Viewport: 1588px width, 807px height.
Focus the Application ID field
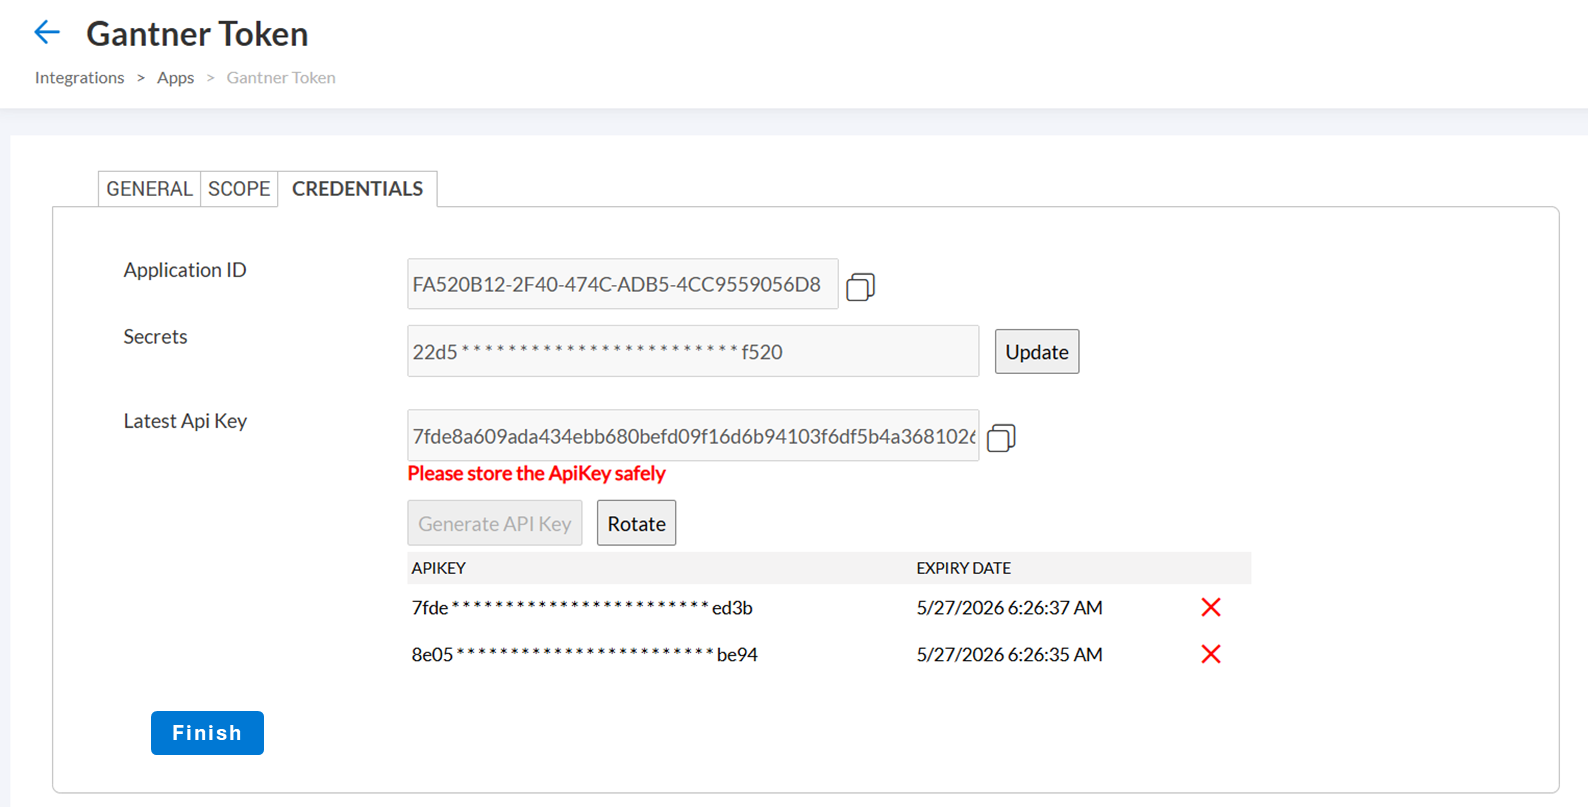tap(623, 284)
